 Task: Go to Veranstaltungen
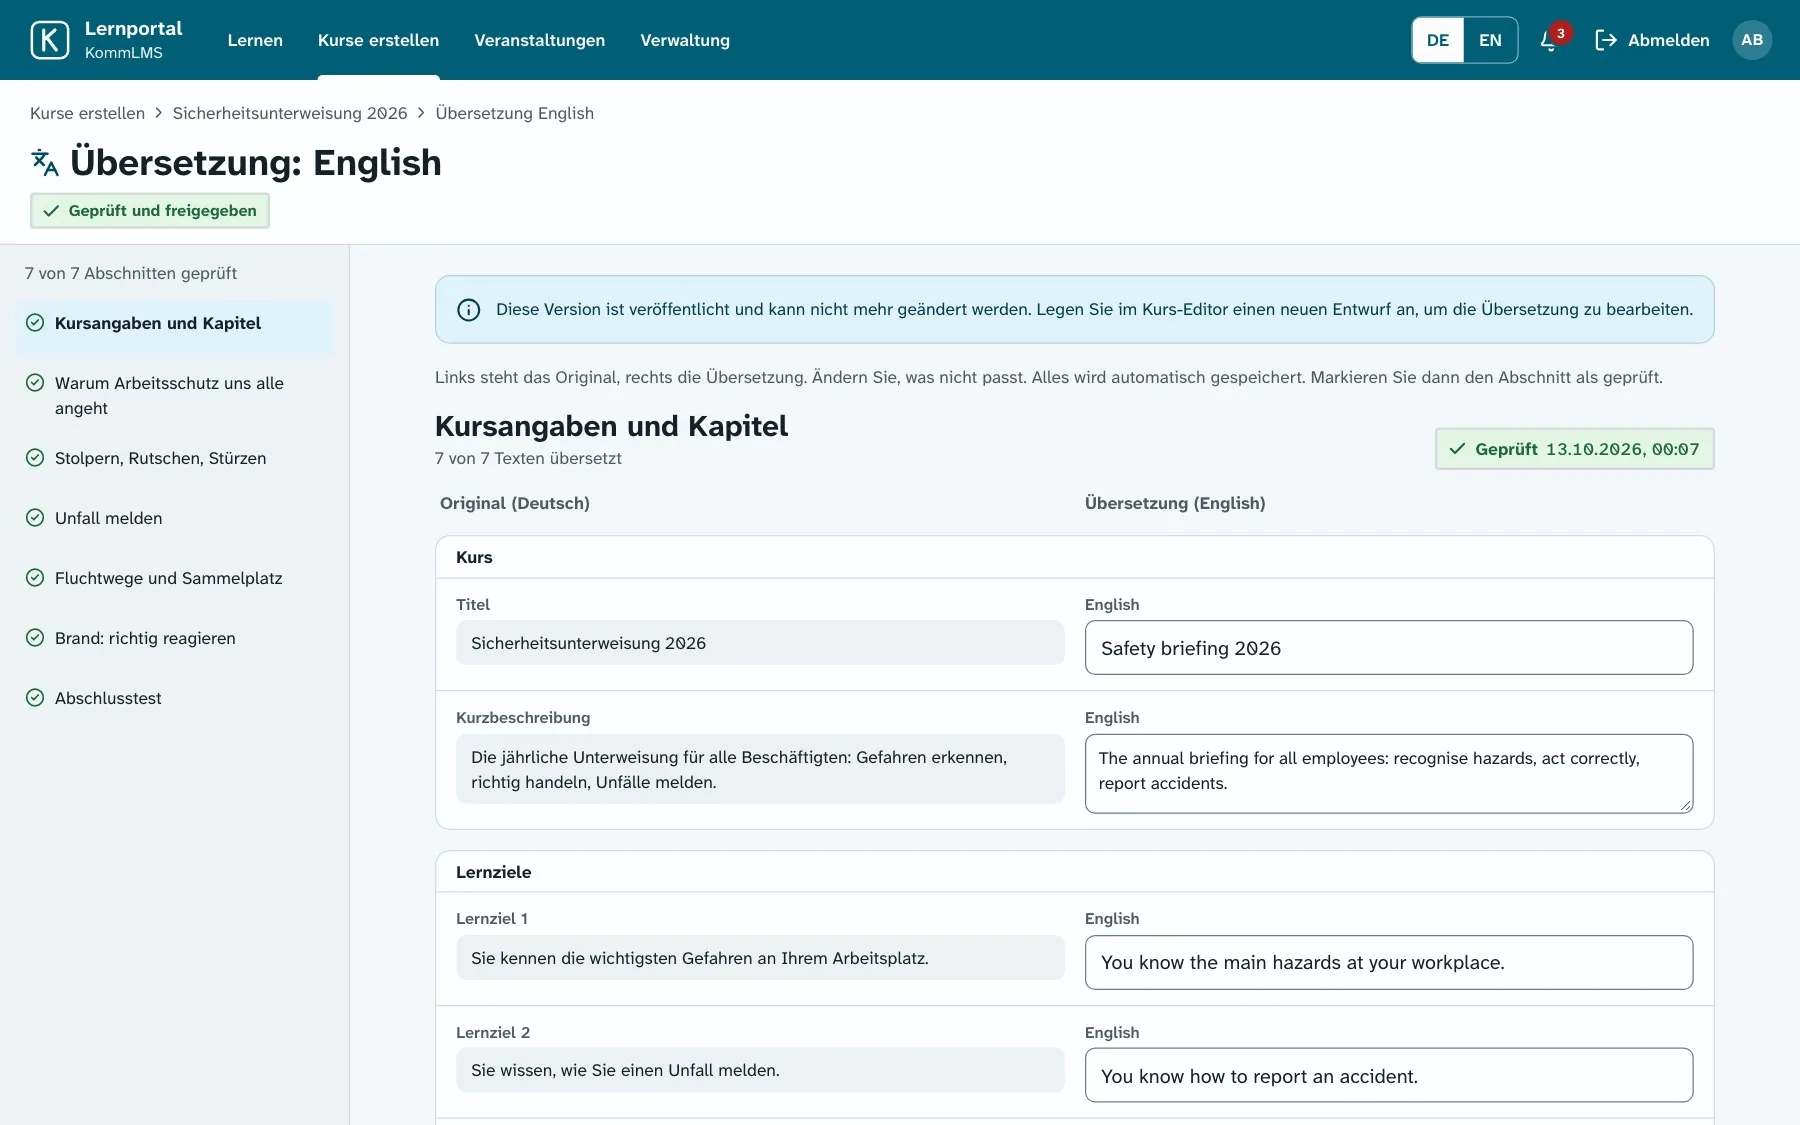click(x=539, y=40)
